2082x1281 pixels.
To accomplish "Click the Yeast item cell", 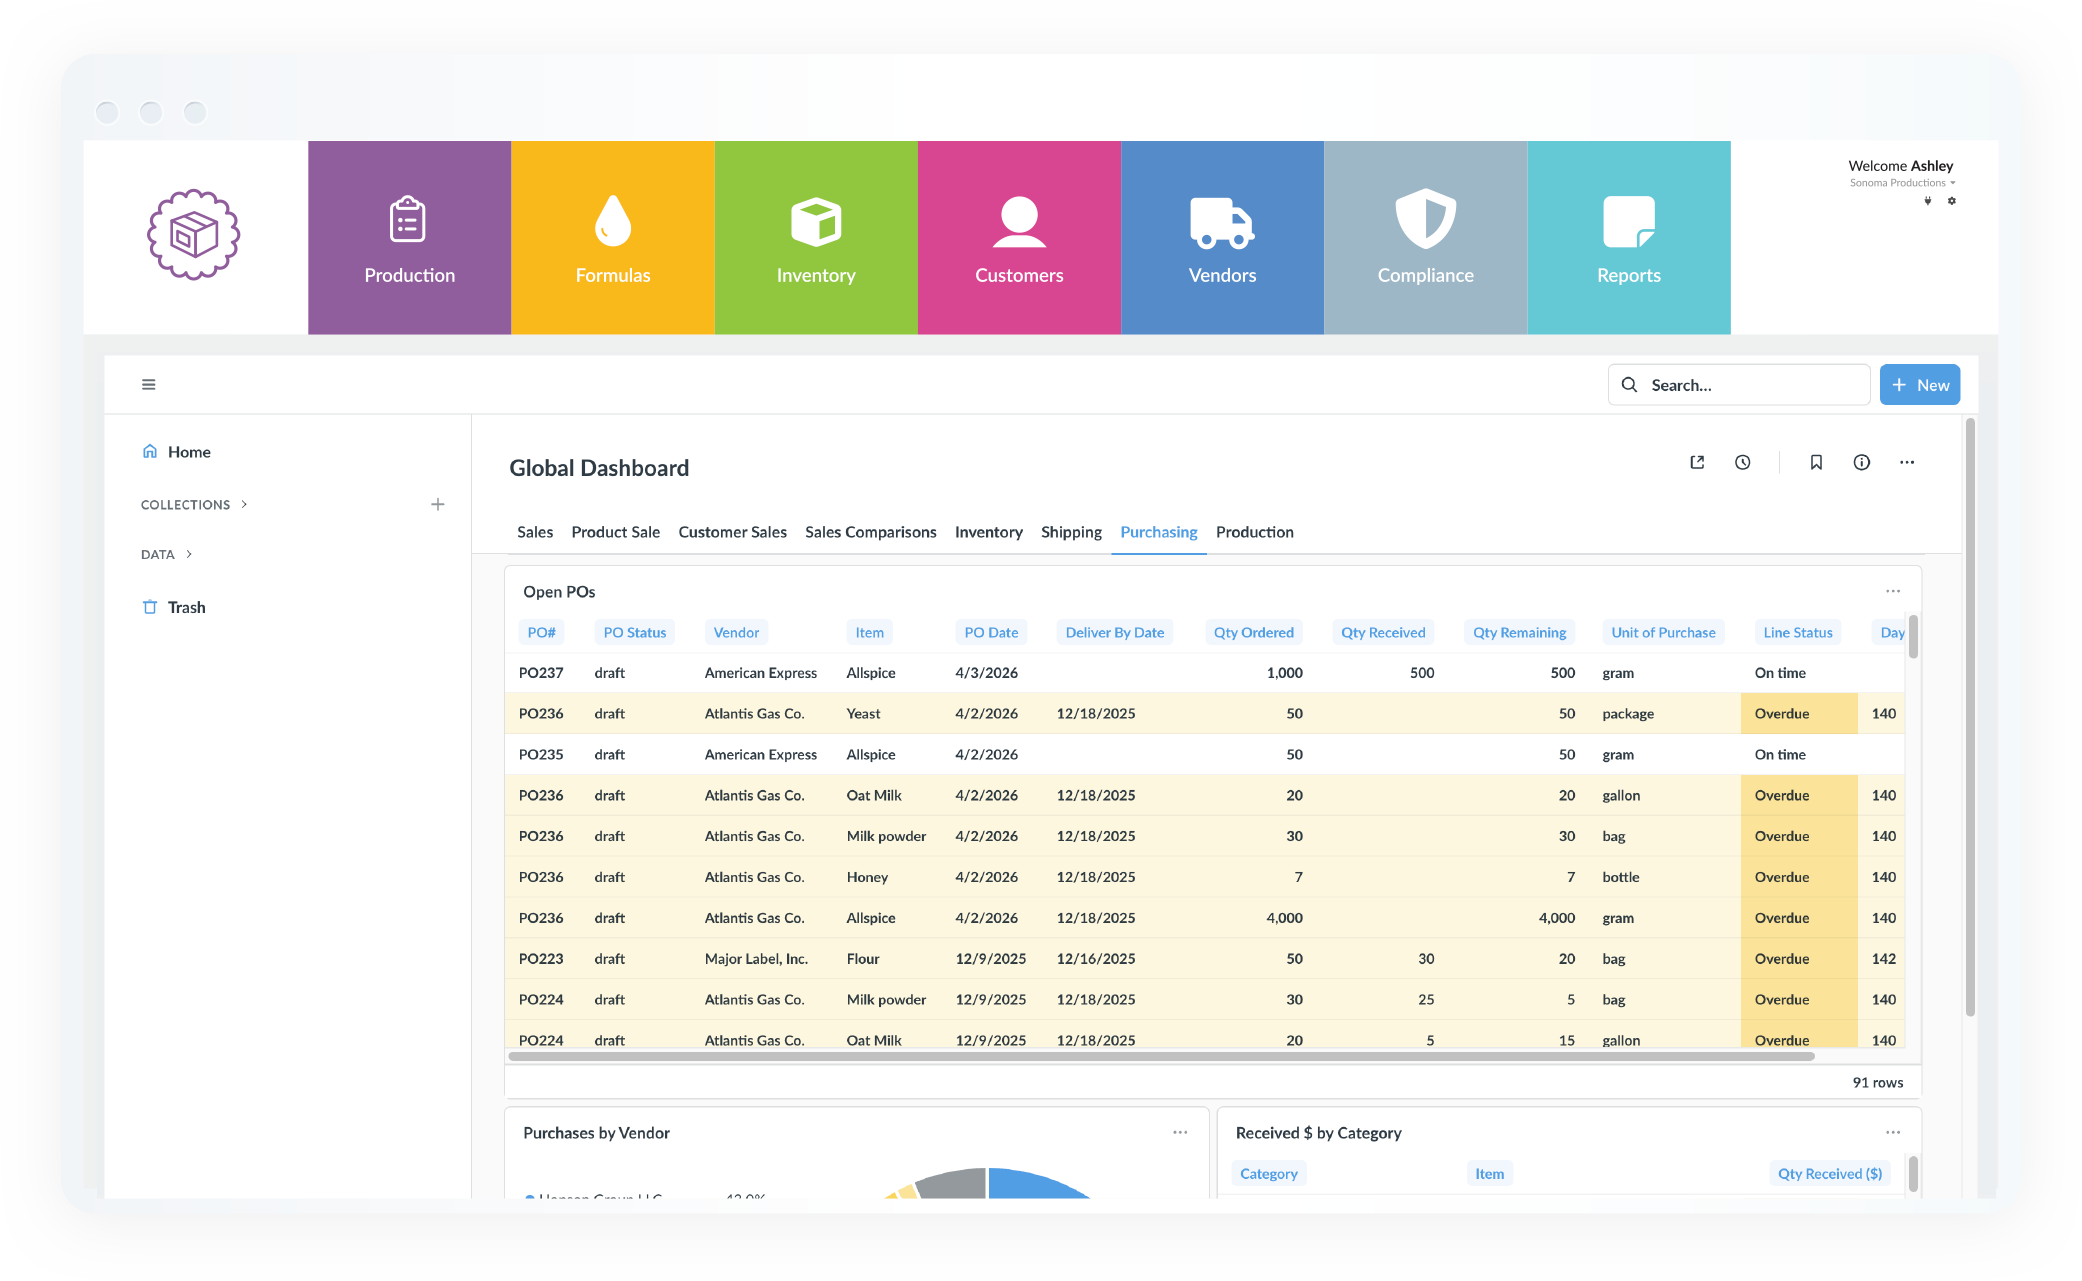I will click(863, 714).
